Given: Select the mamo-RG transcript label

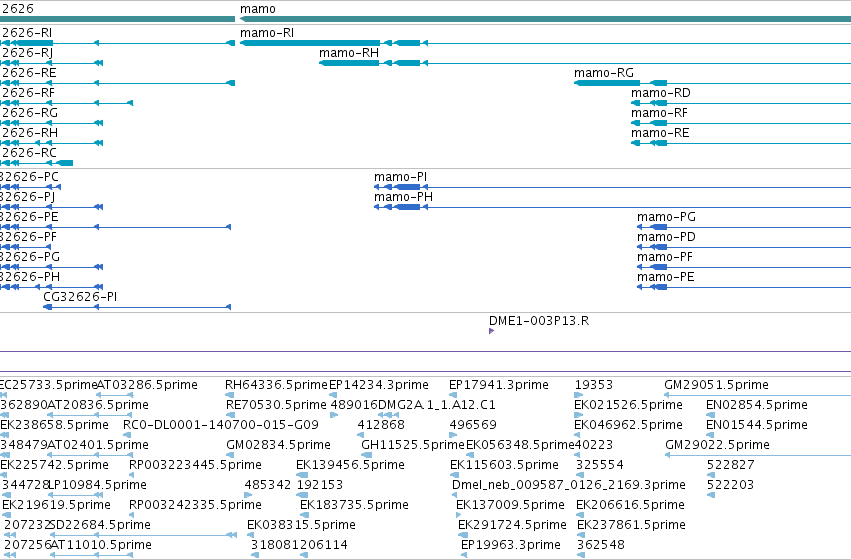Looking at the screenshot, I should click(x=604, y=73).
